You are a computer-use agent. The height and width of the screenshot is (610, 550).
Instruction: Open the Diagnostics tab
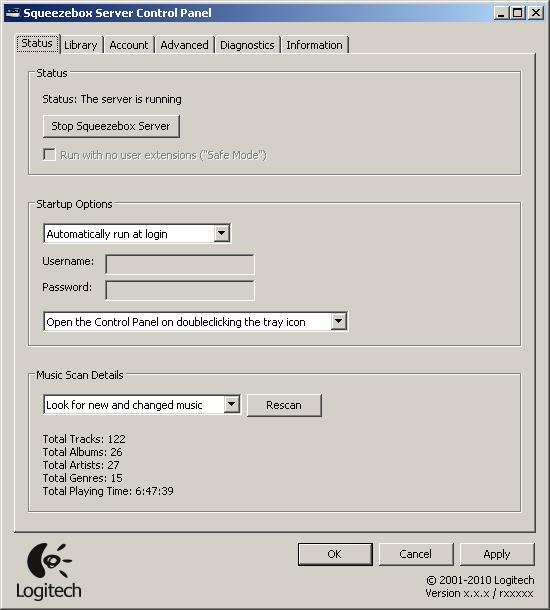(247, 45)
